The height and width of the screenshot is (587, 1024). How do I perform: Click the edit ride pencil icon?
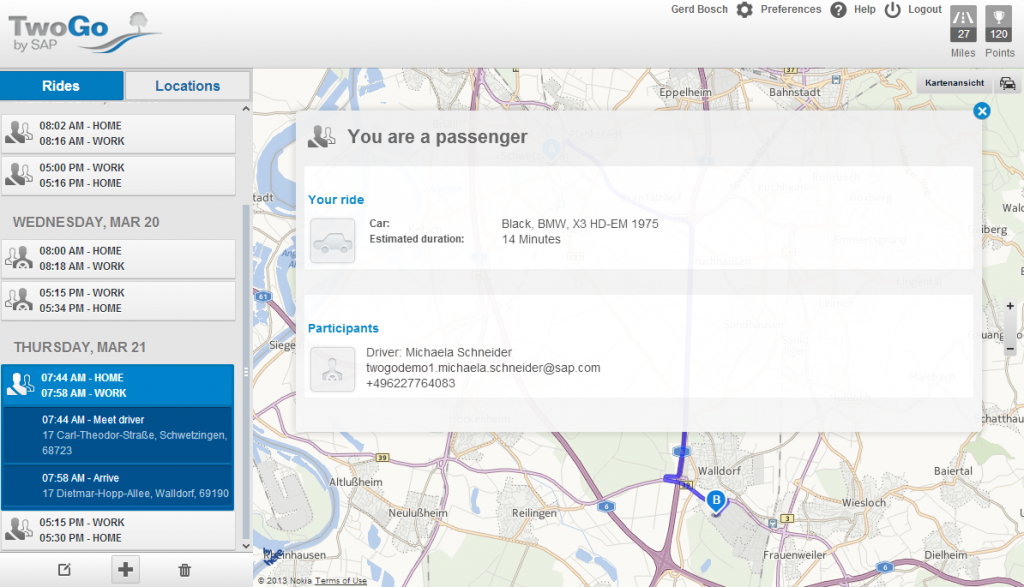64,570
